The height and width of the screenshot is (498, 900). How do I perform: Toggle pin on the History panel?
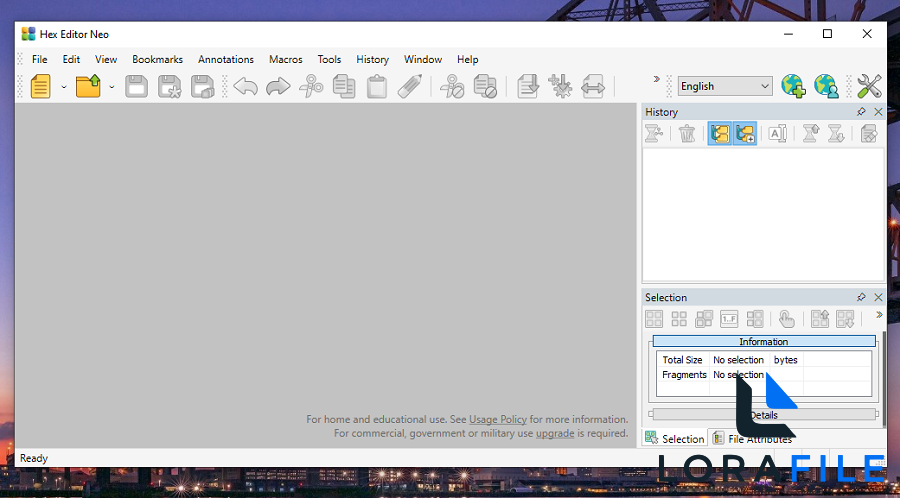pos(861,112)
